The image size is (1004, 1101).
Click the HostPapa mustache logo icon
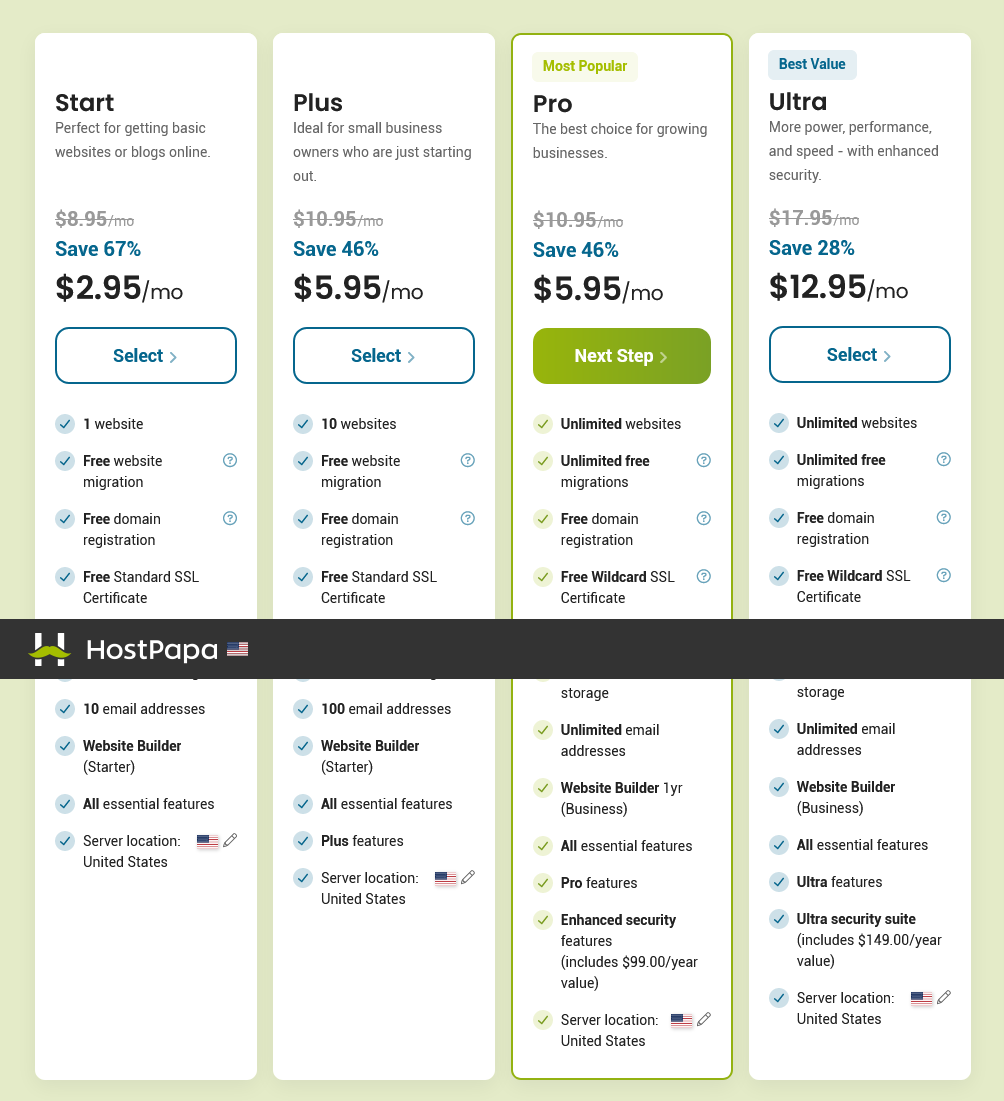click(50, 649)
